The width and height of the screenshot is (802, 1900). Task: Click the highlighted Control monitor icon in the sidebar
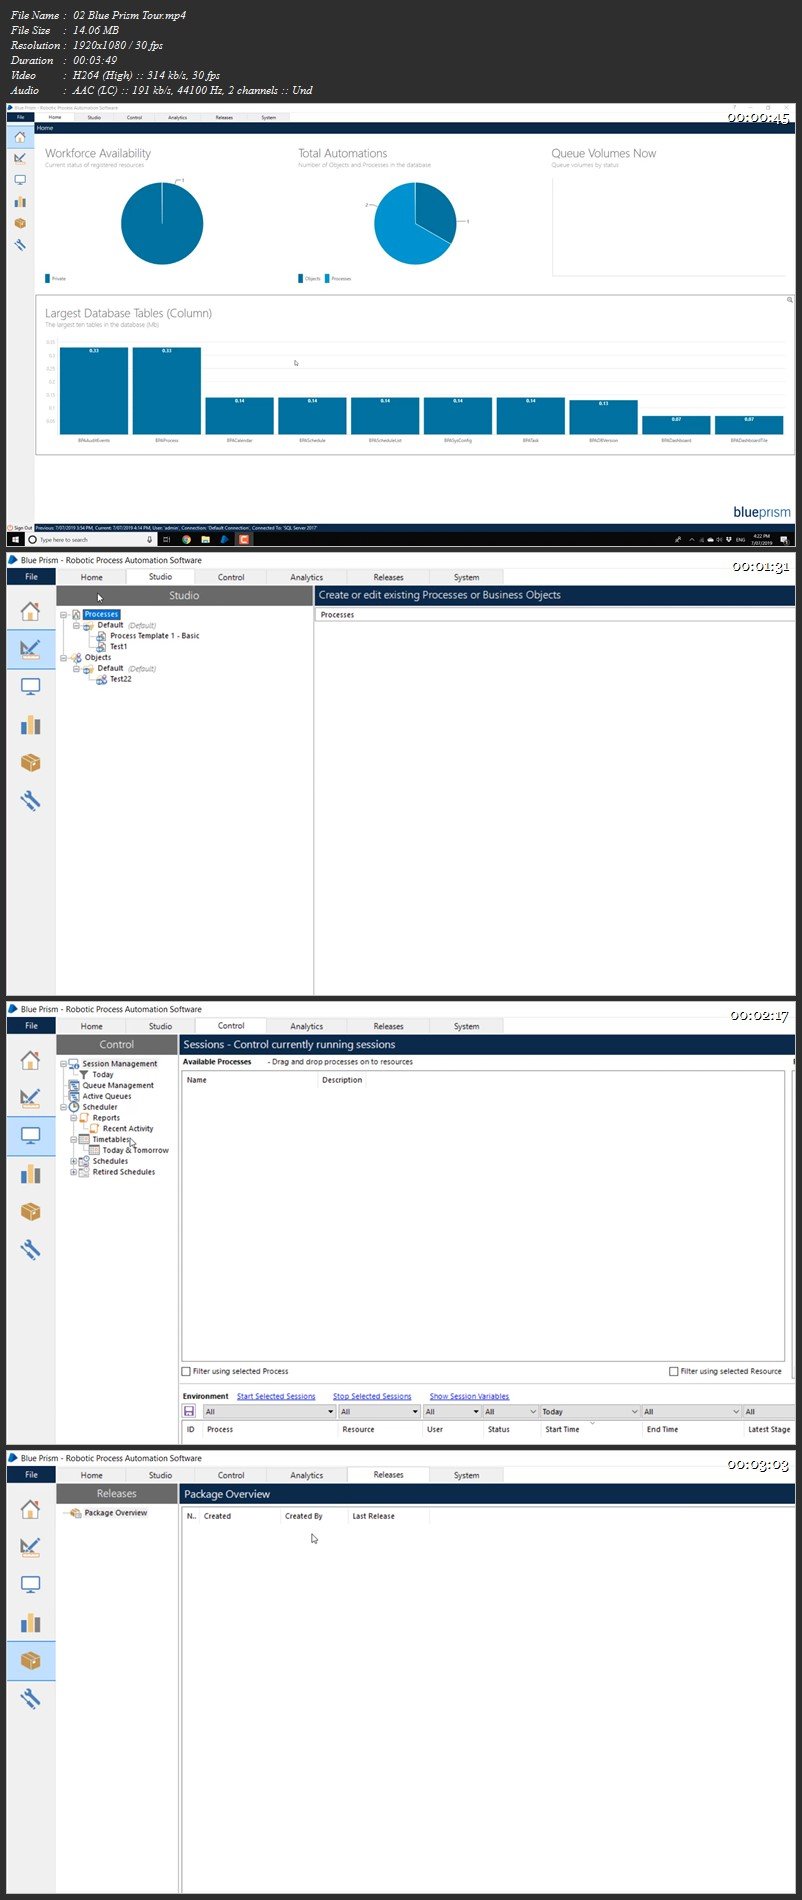pyautogui.click(x=30, y=1136)
